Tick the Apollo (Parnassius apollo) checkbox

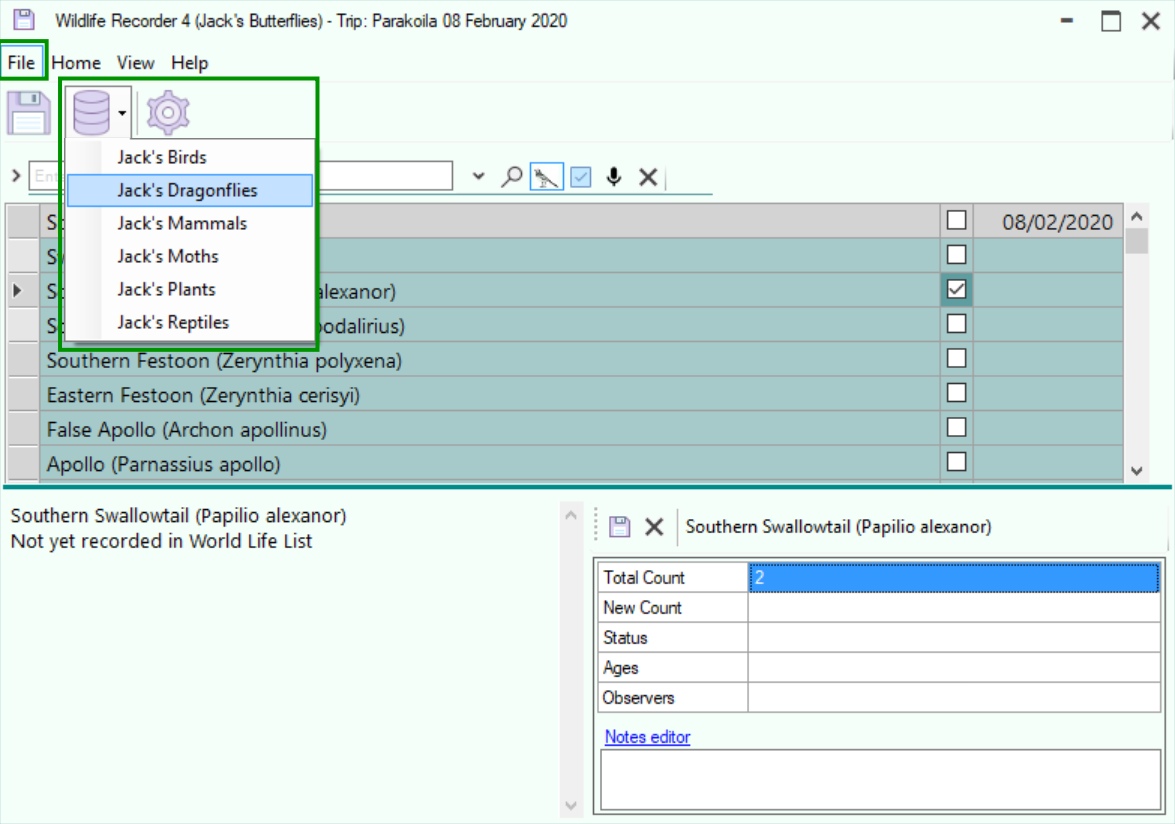point(956,461)
